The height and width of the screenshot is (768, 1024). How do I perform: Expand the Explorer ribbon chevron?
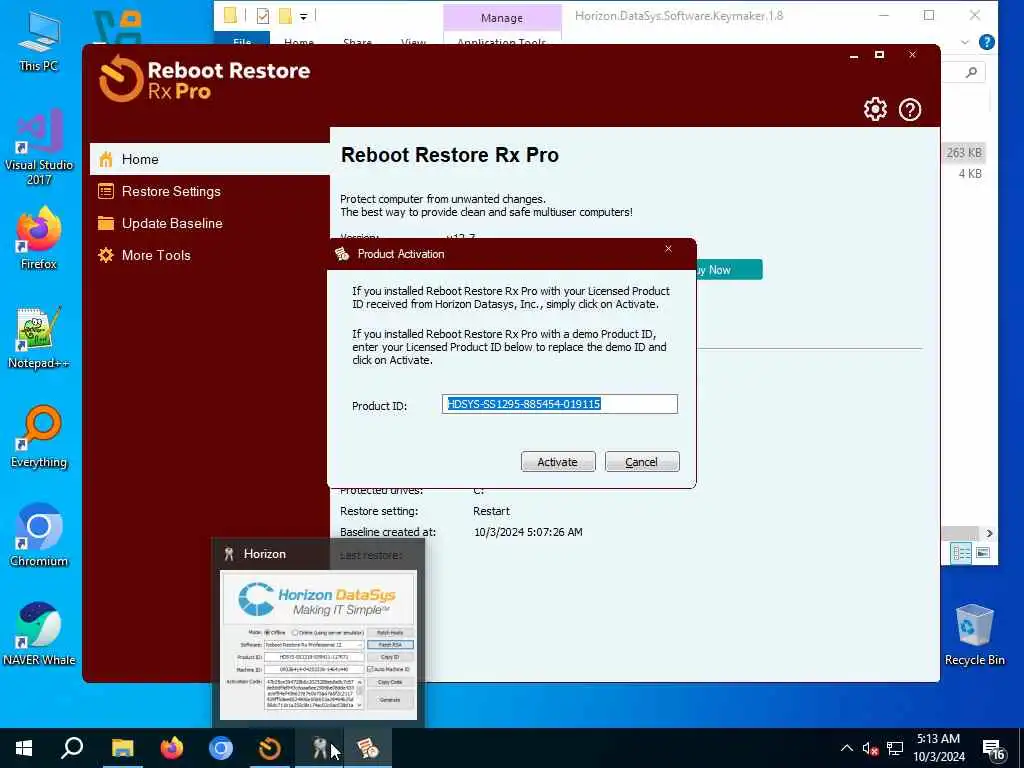pos(965,42)
